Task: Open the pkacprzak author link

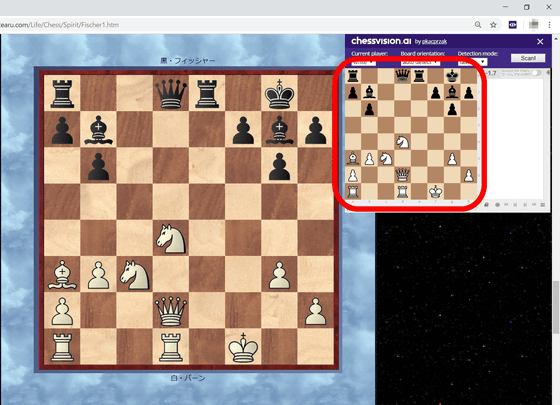Action: [x=434, y=42]
